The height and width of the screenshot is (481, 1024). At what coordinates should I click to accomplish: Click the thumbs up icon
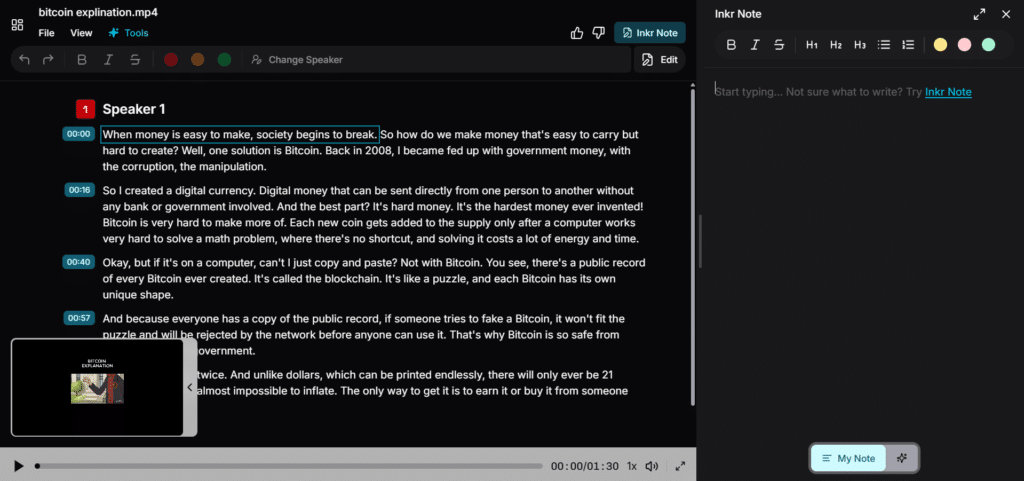point(577,33)
